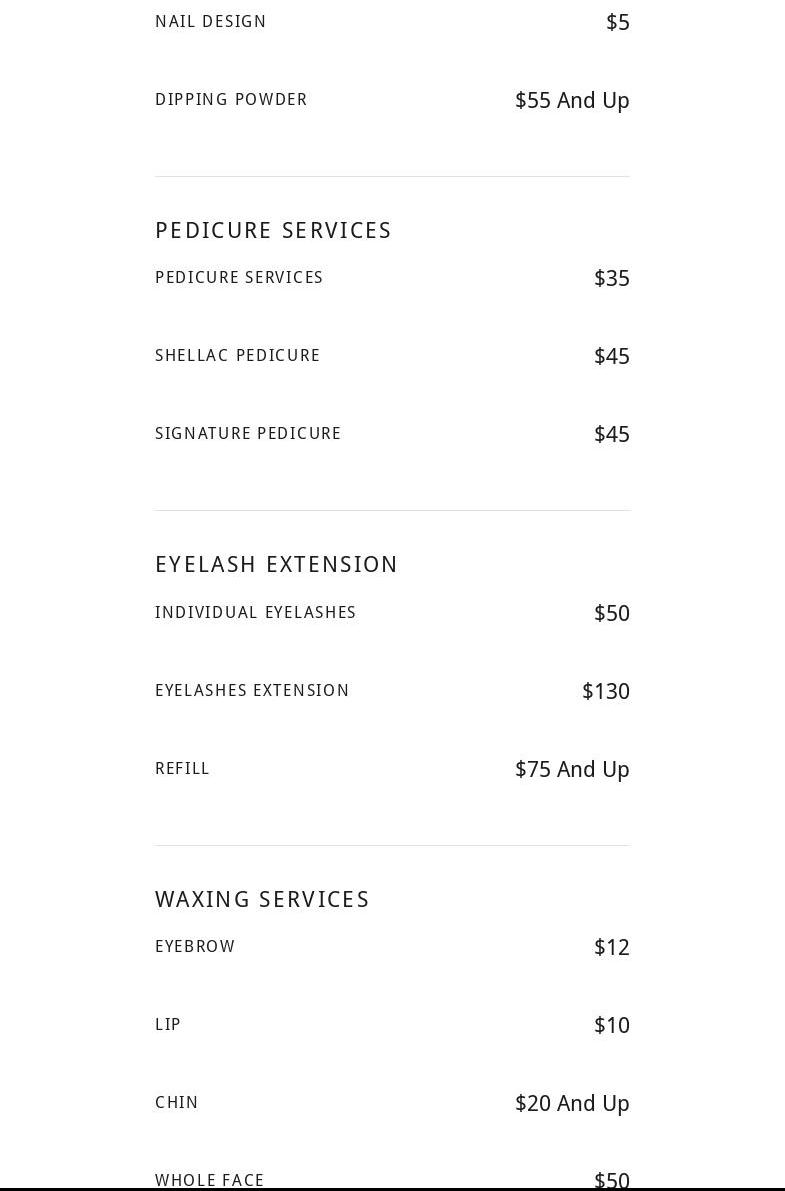Click the Eyelash Extension section heading

coord(276,565)
